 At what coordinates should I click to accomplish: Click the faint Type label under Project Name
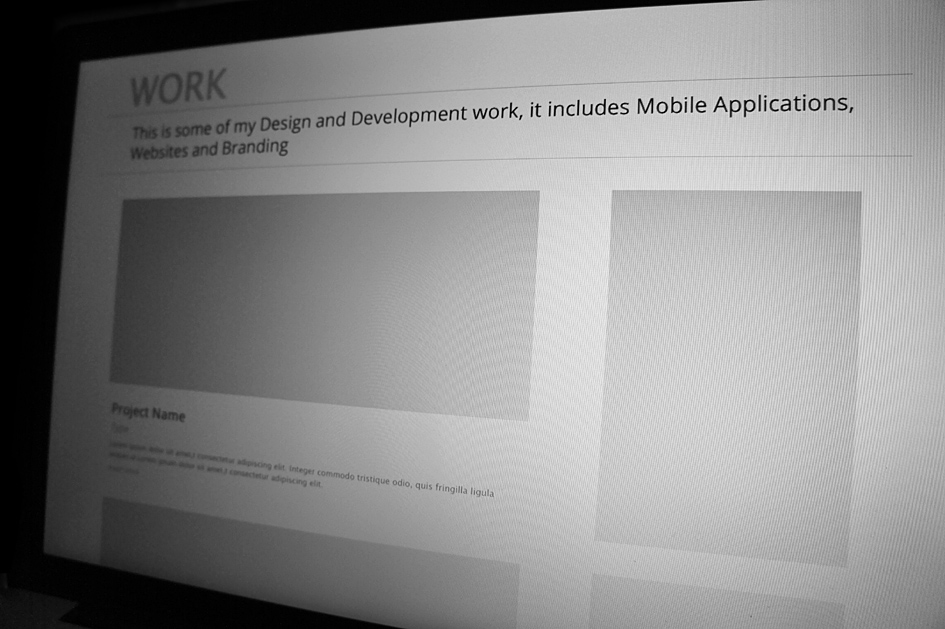119,428
